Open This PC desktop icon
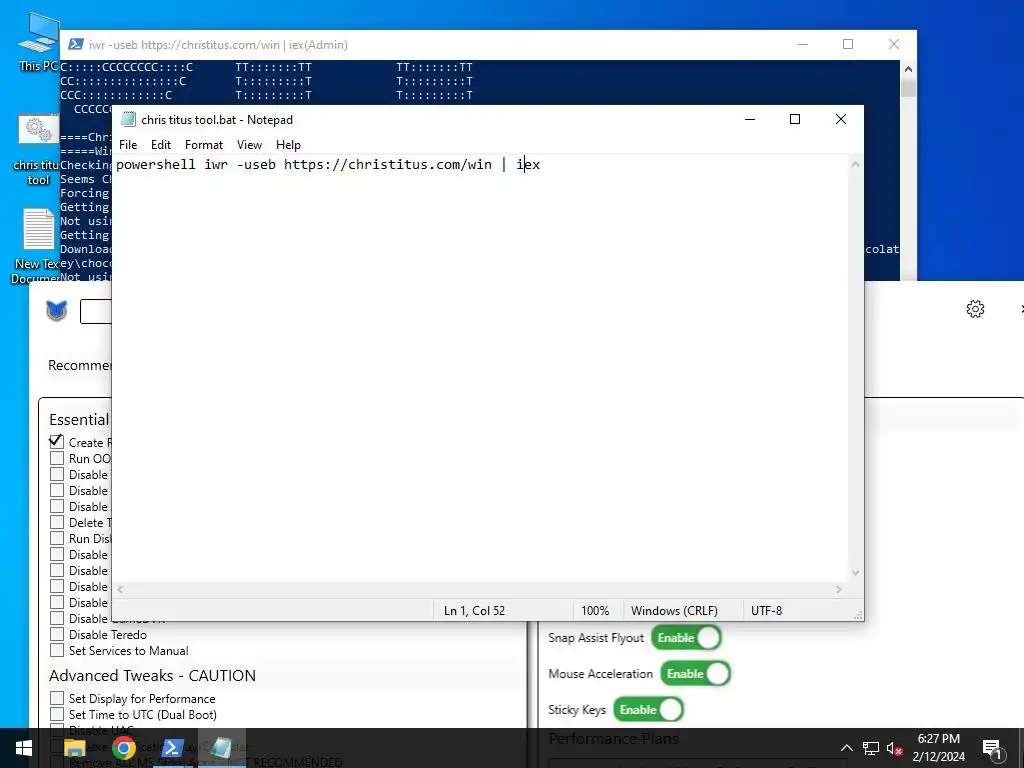This screenshot has width=1024, height=768. click(x=39, y=41)
